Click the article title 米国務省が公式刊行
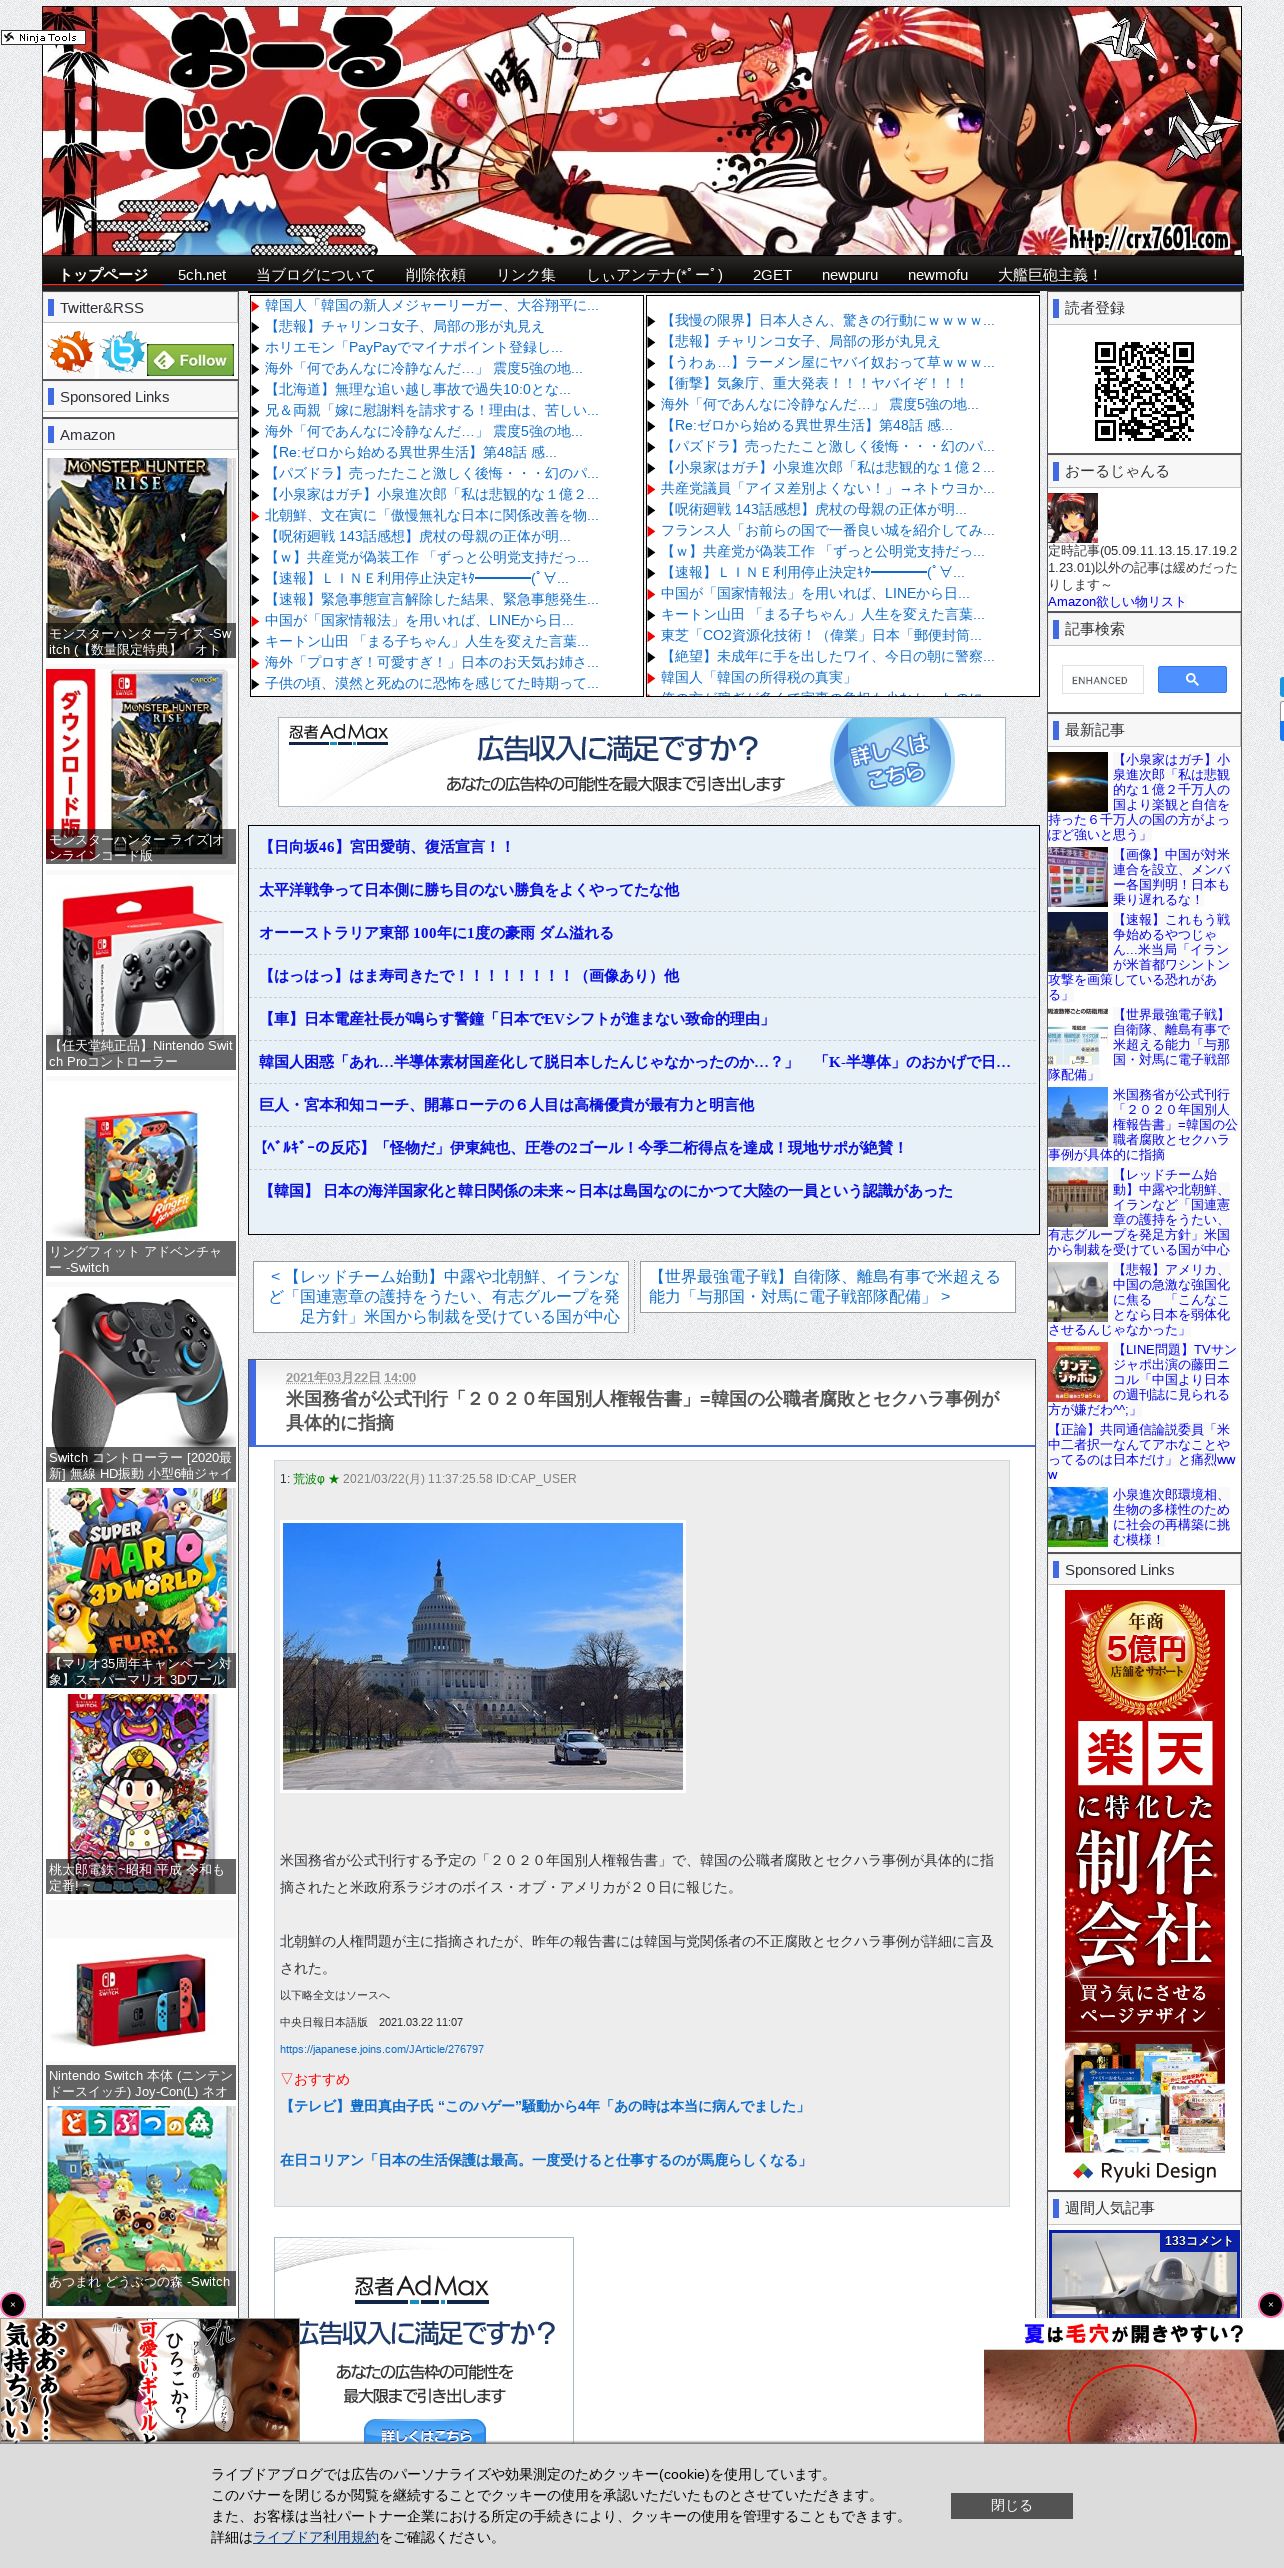This screenshot has height=2568, width=1284. pyautogui.click(x=643, y=1410)
